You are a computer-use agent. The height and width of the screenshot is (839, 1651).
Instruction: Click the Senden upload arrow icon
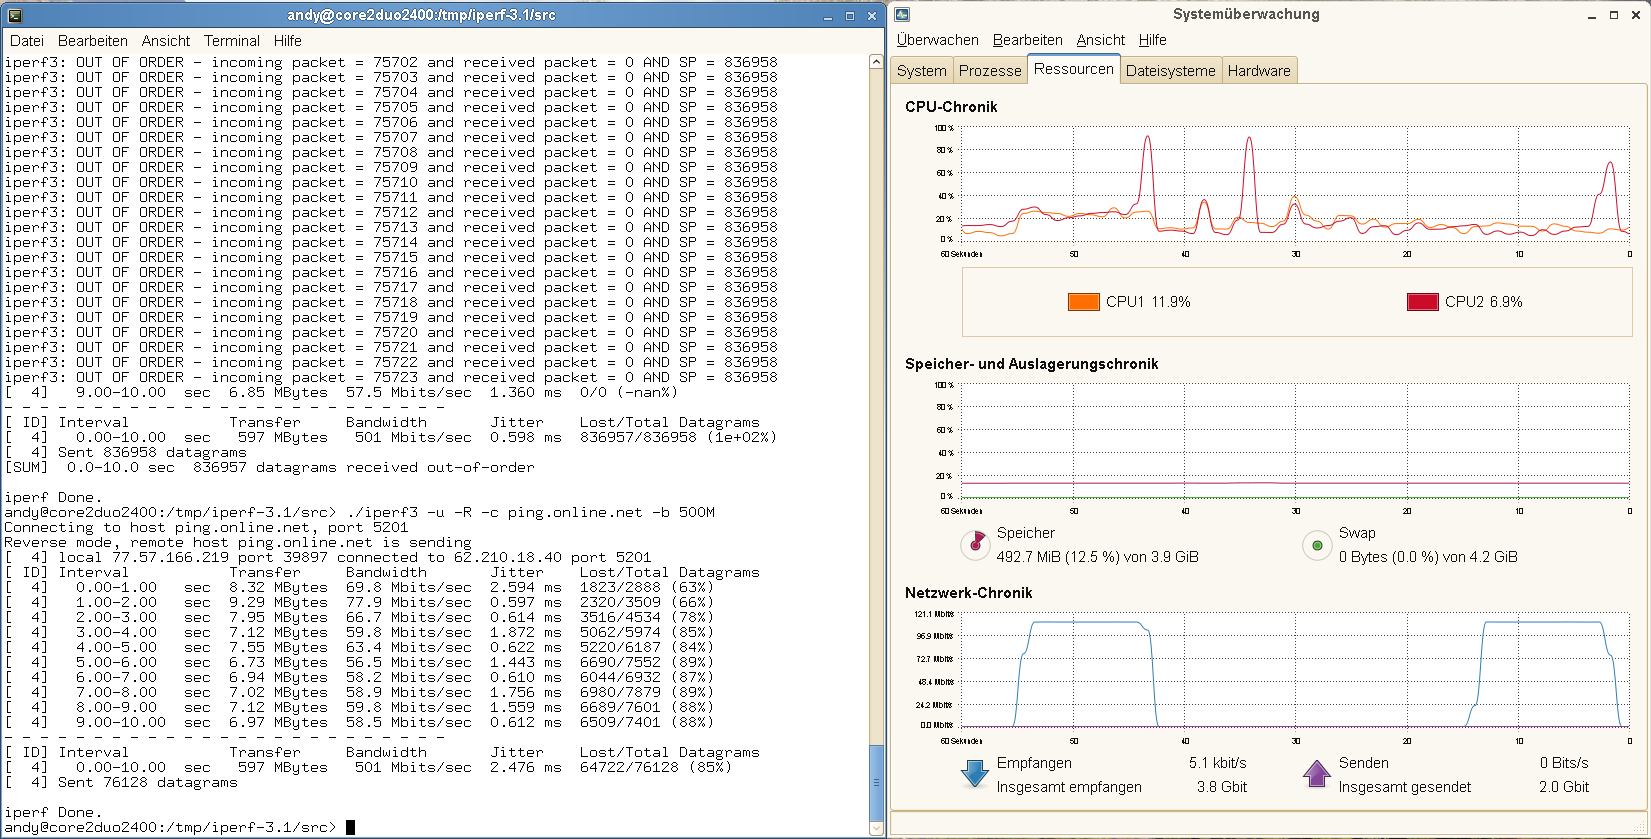pos(1317,774)
